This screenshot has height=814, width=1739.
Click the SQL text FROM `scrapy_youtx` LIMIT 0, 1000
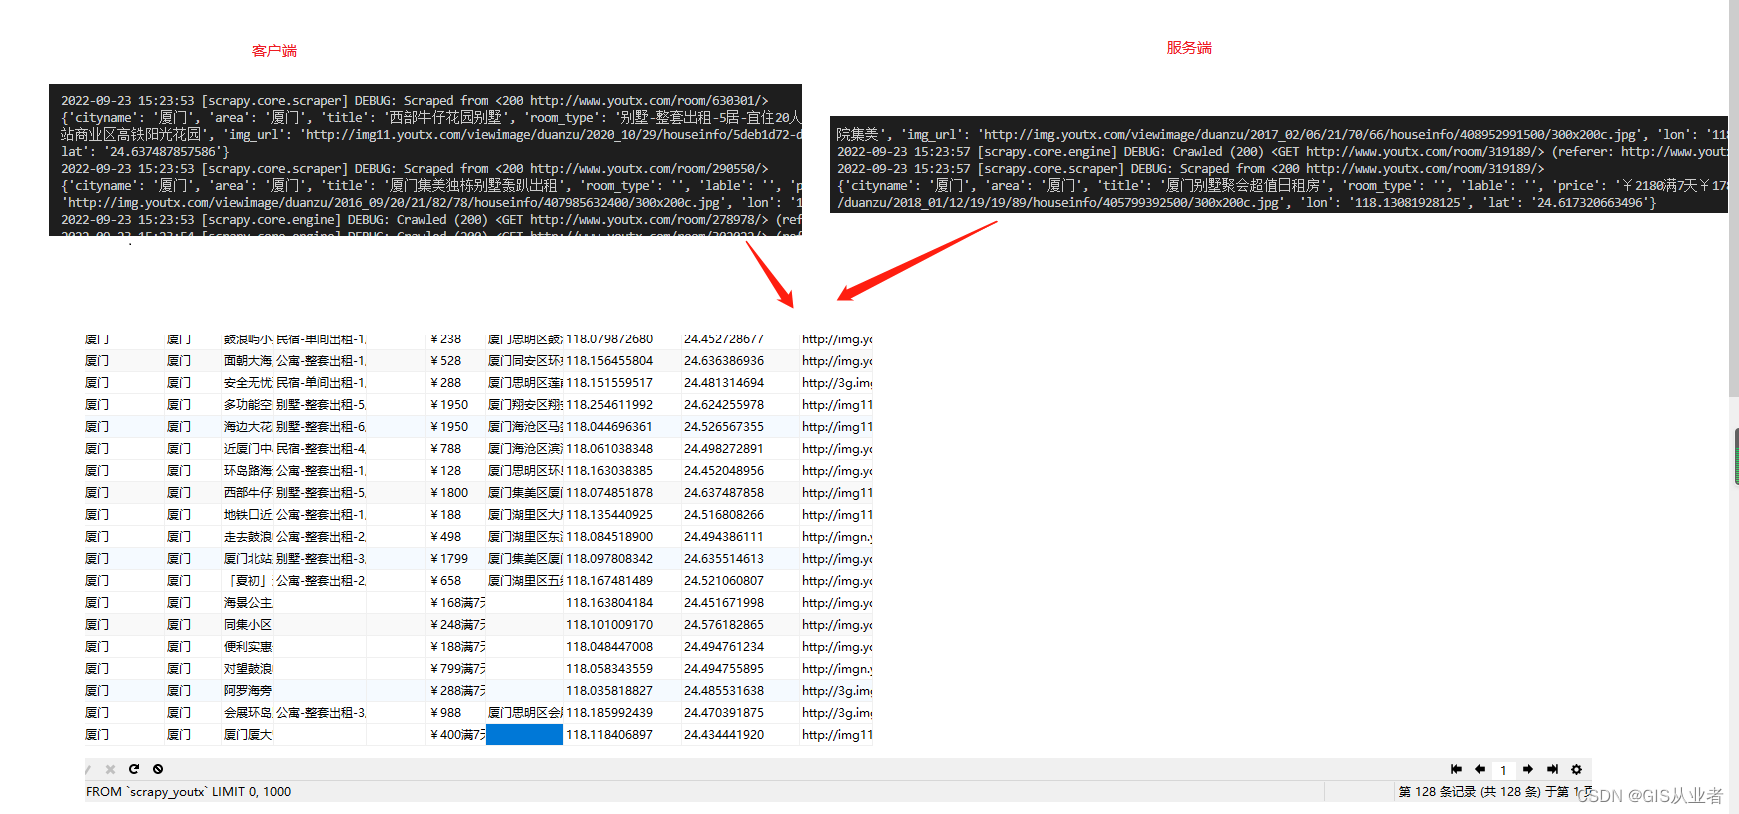(188, 791)
